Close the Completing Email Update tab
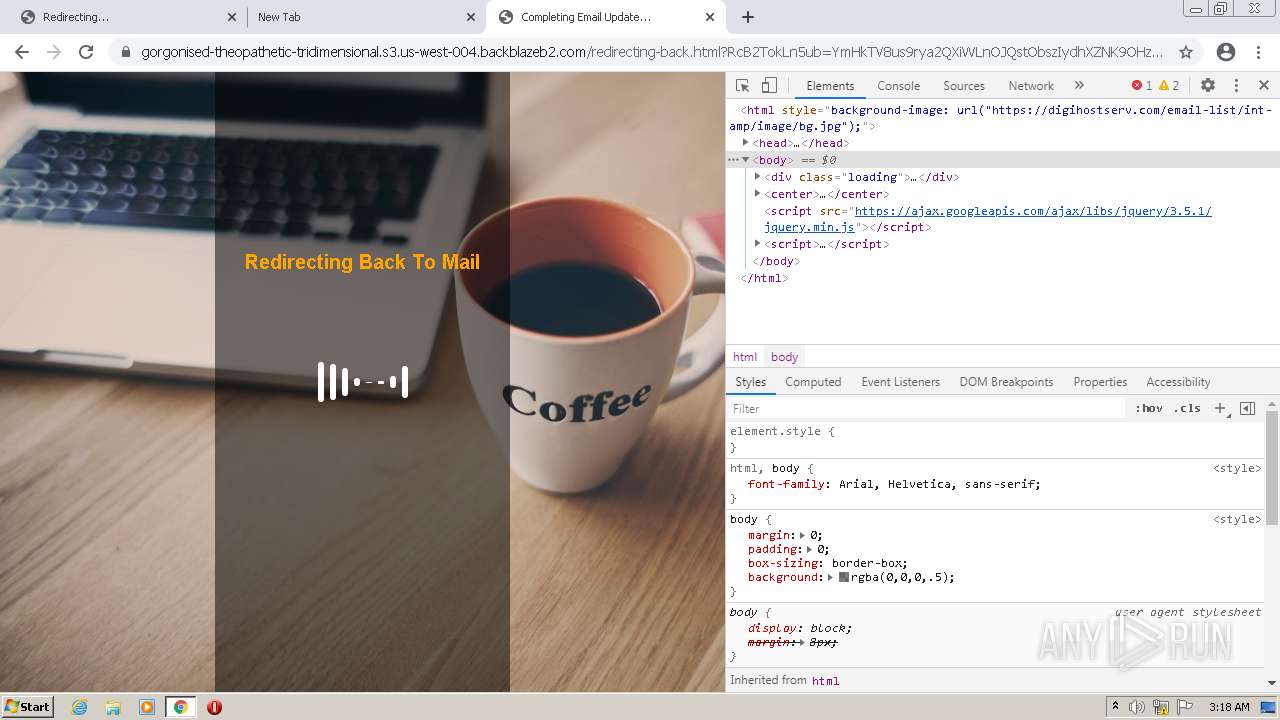The width and height of the screenshot is (1280, 720). [x=710, y=17]
